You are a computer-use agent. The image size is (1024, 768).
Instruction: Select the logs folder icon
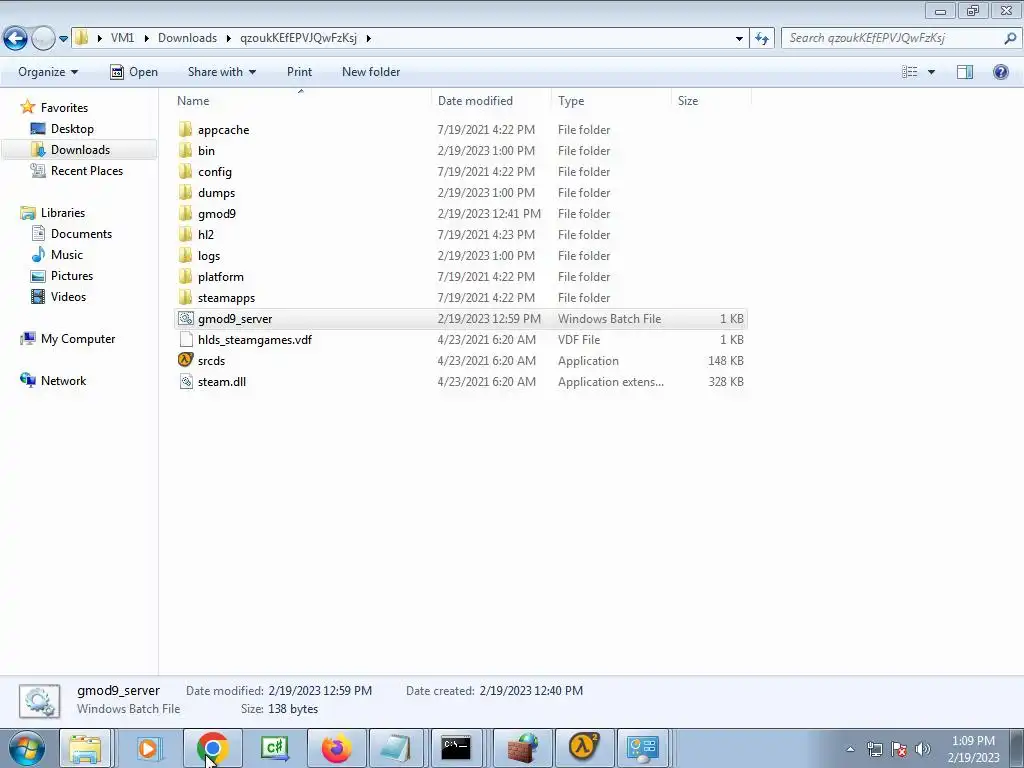point(185,255)
